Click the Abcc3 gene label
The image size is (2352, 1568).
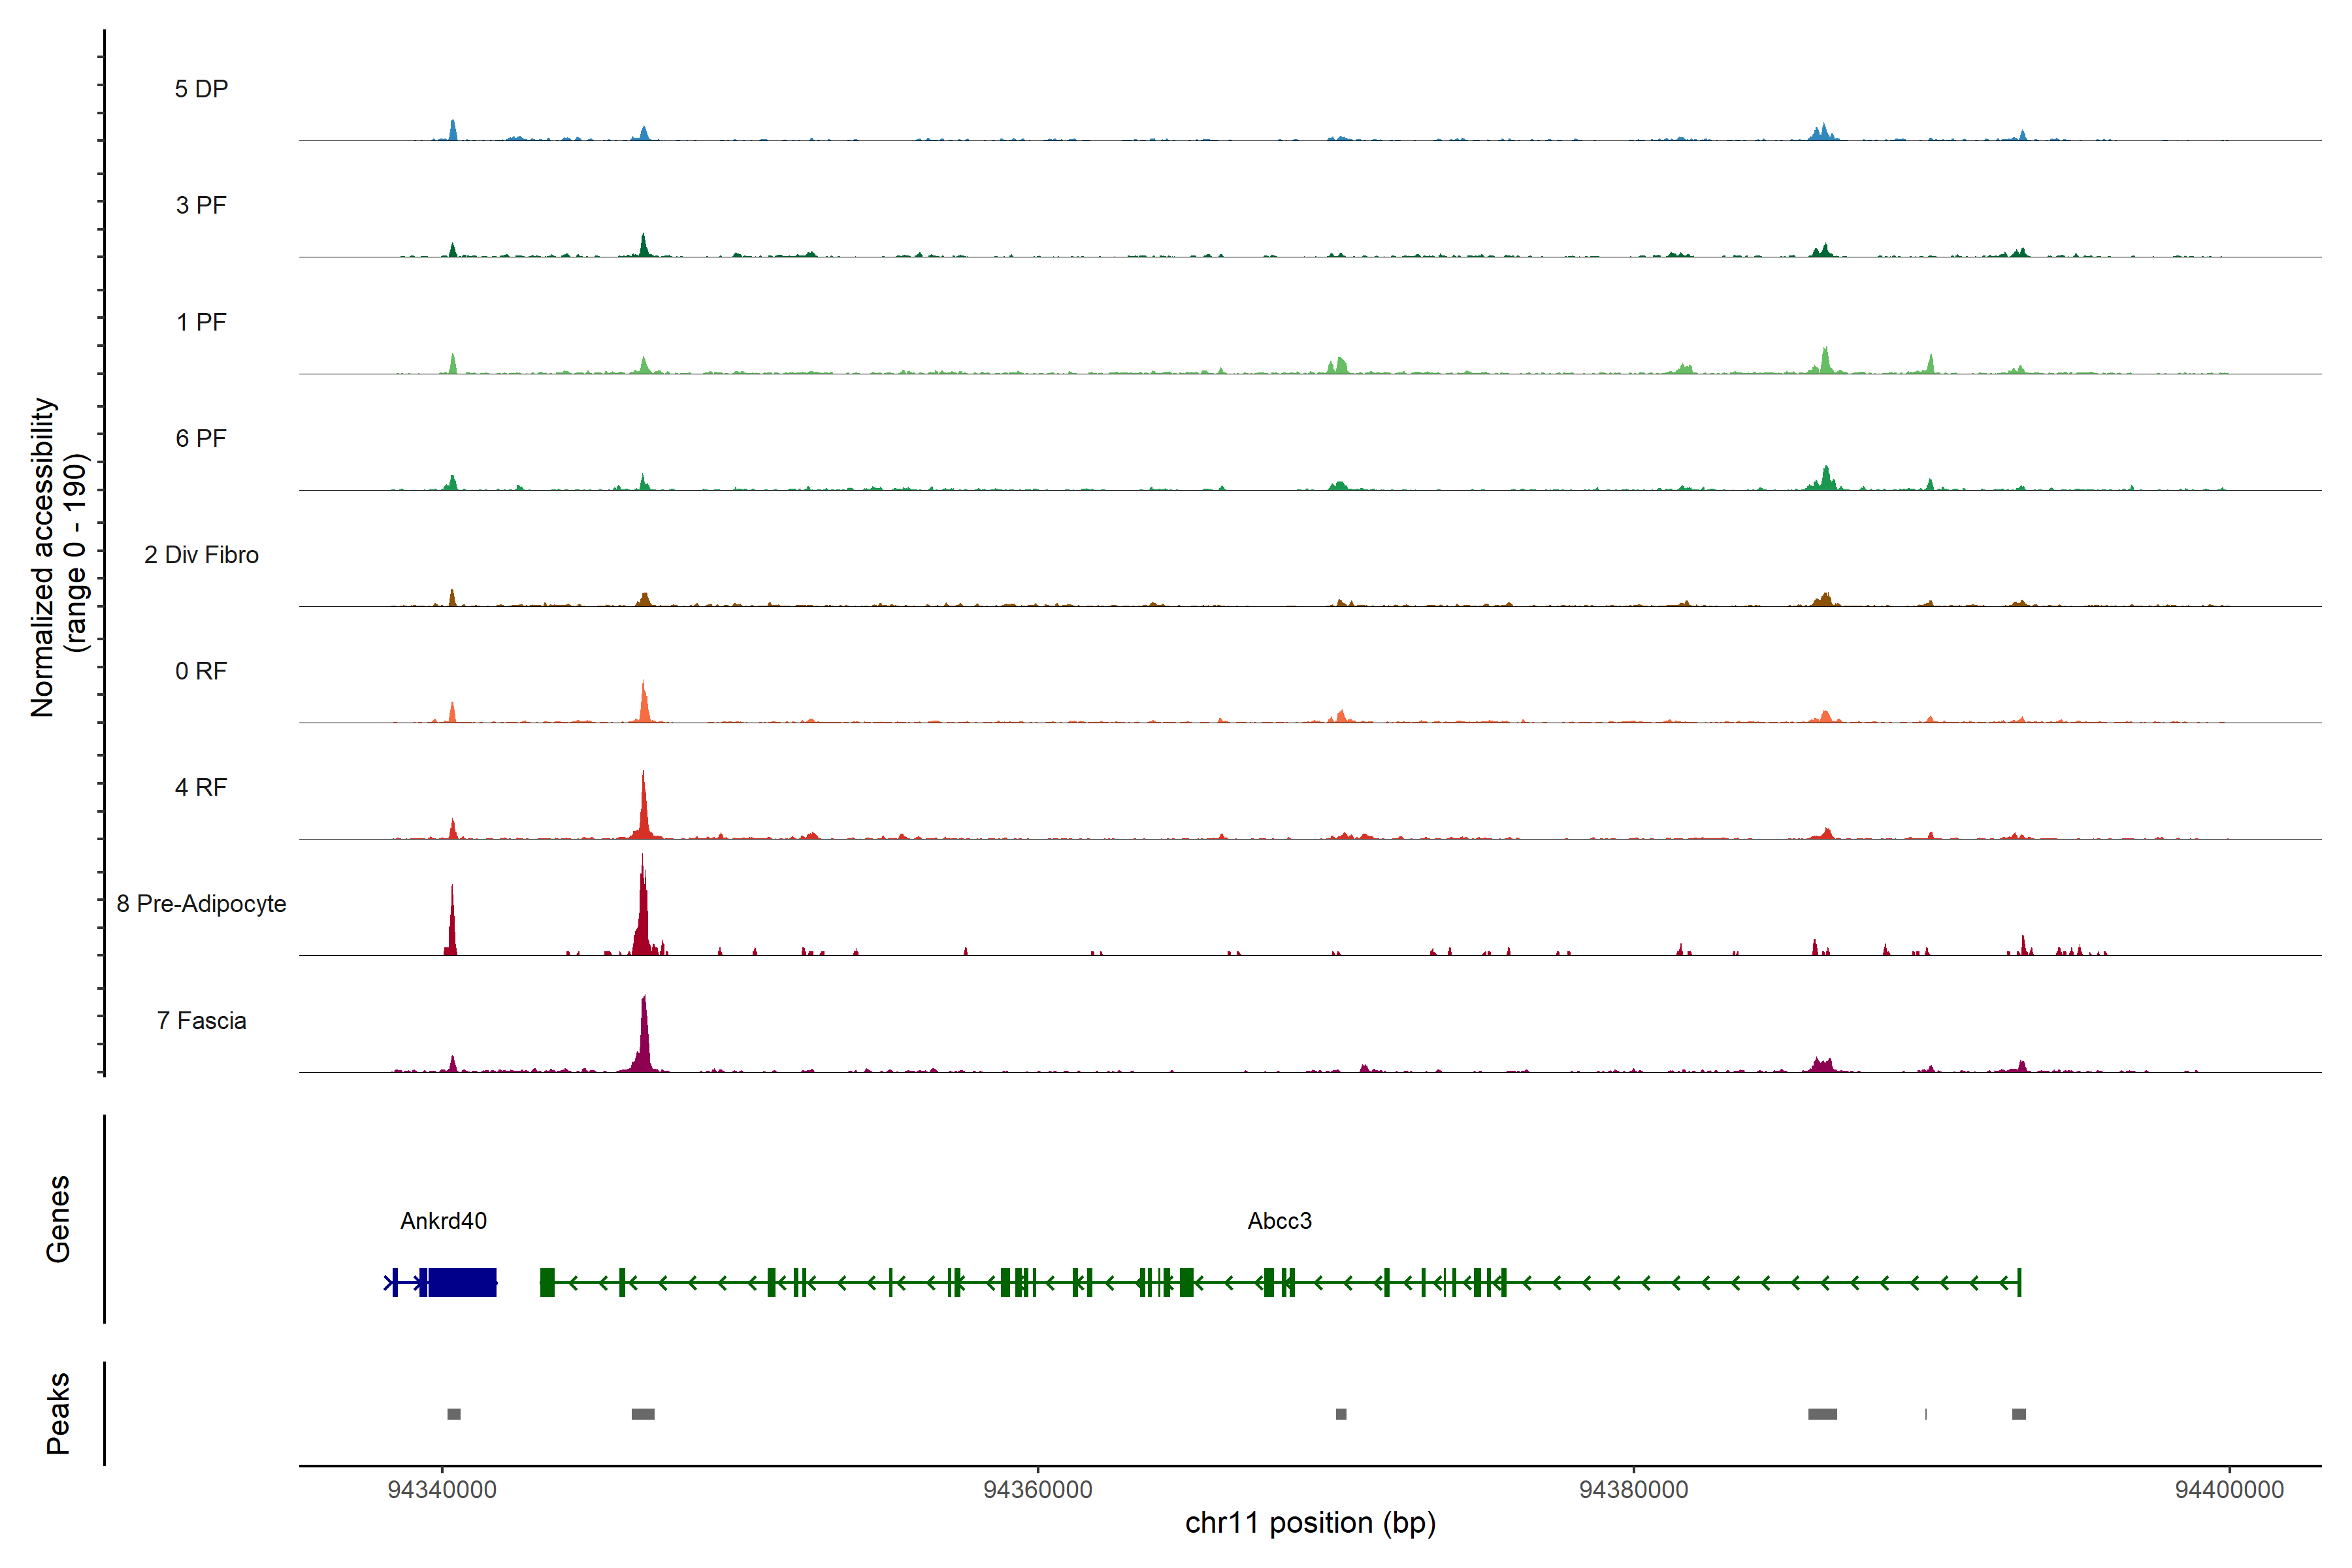(x=1279, y=1221)
